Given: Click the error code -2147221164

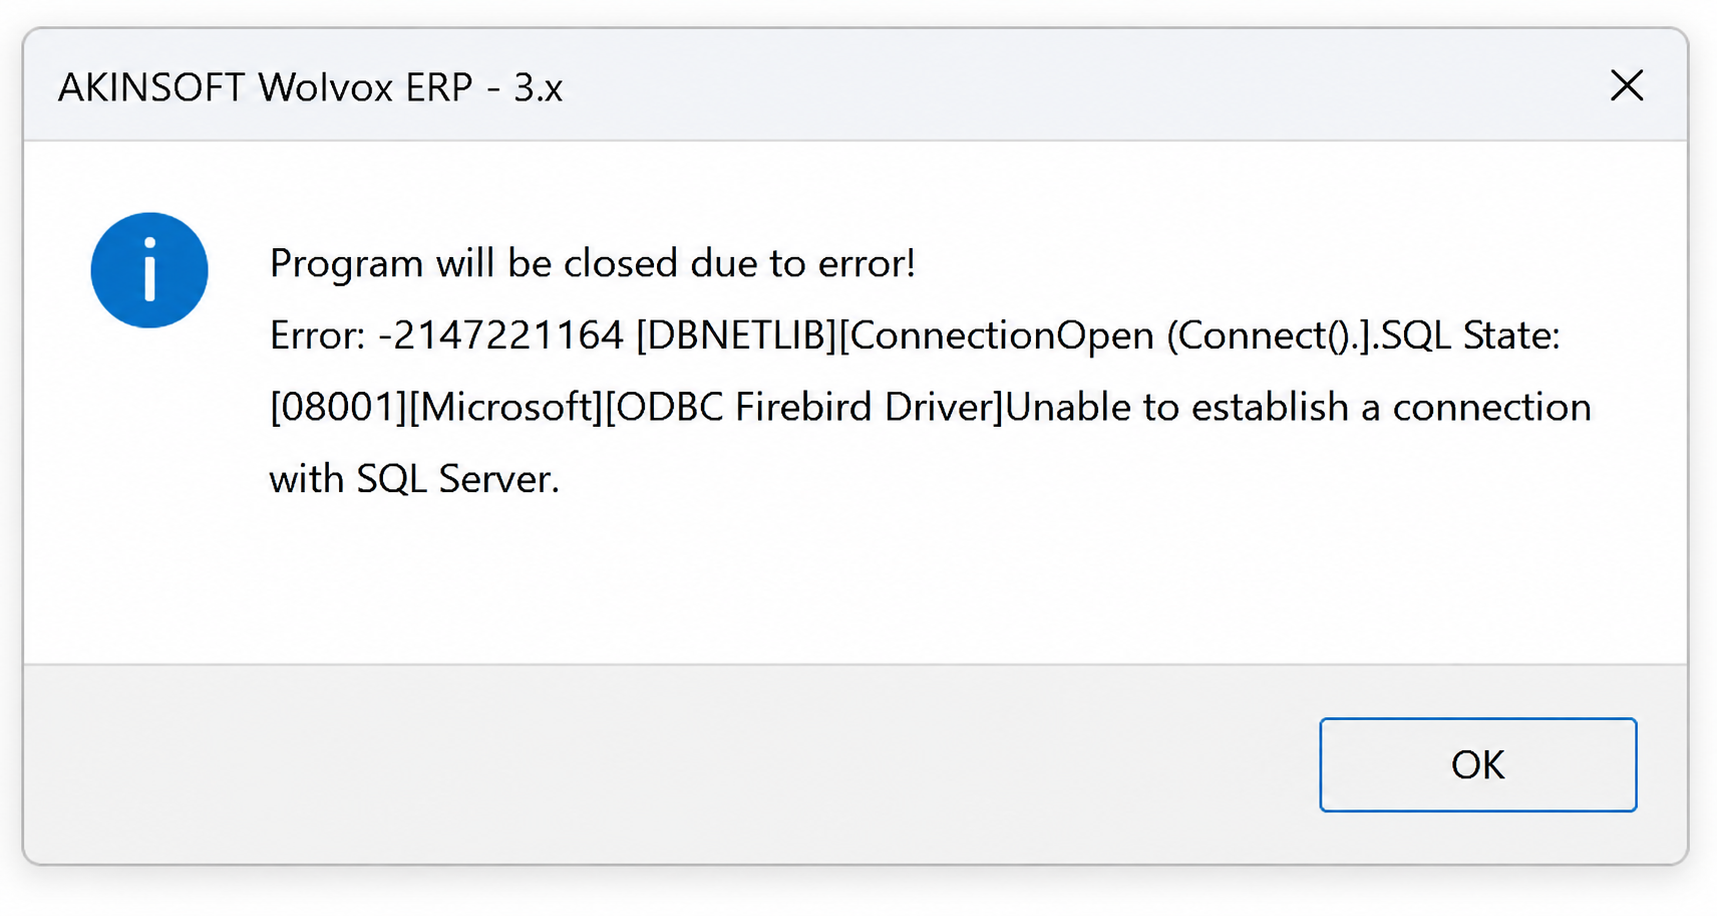Looking at the screenshot, I should pyautogui.click(x=501, y=335).
